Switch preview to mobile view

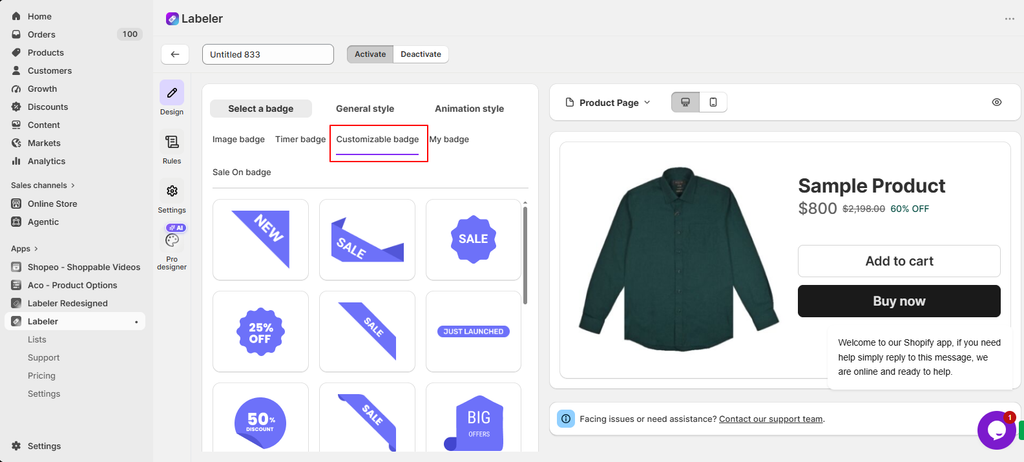pos(713,102)
